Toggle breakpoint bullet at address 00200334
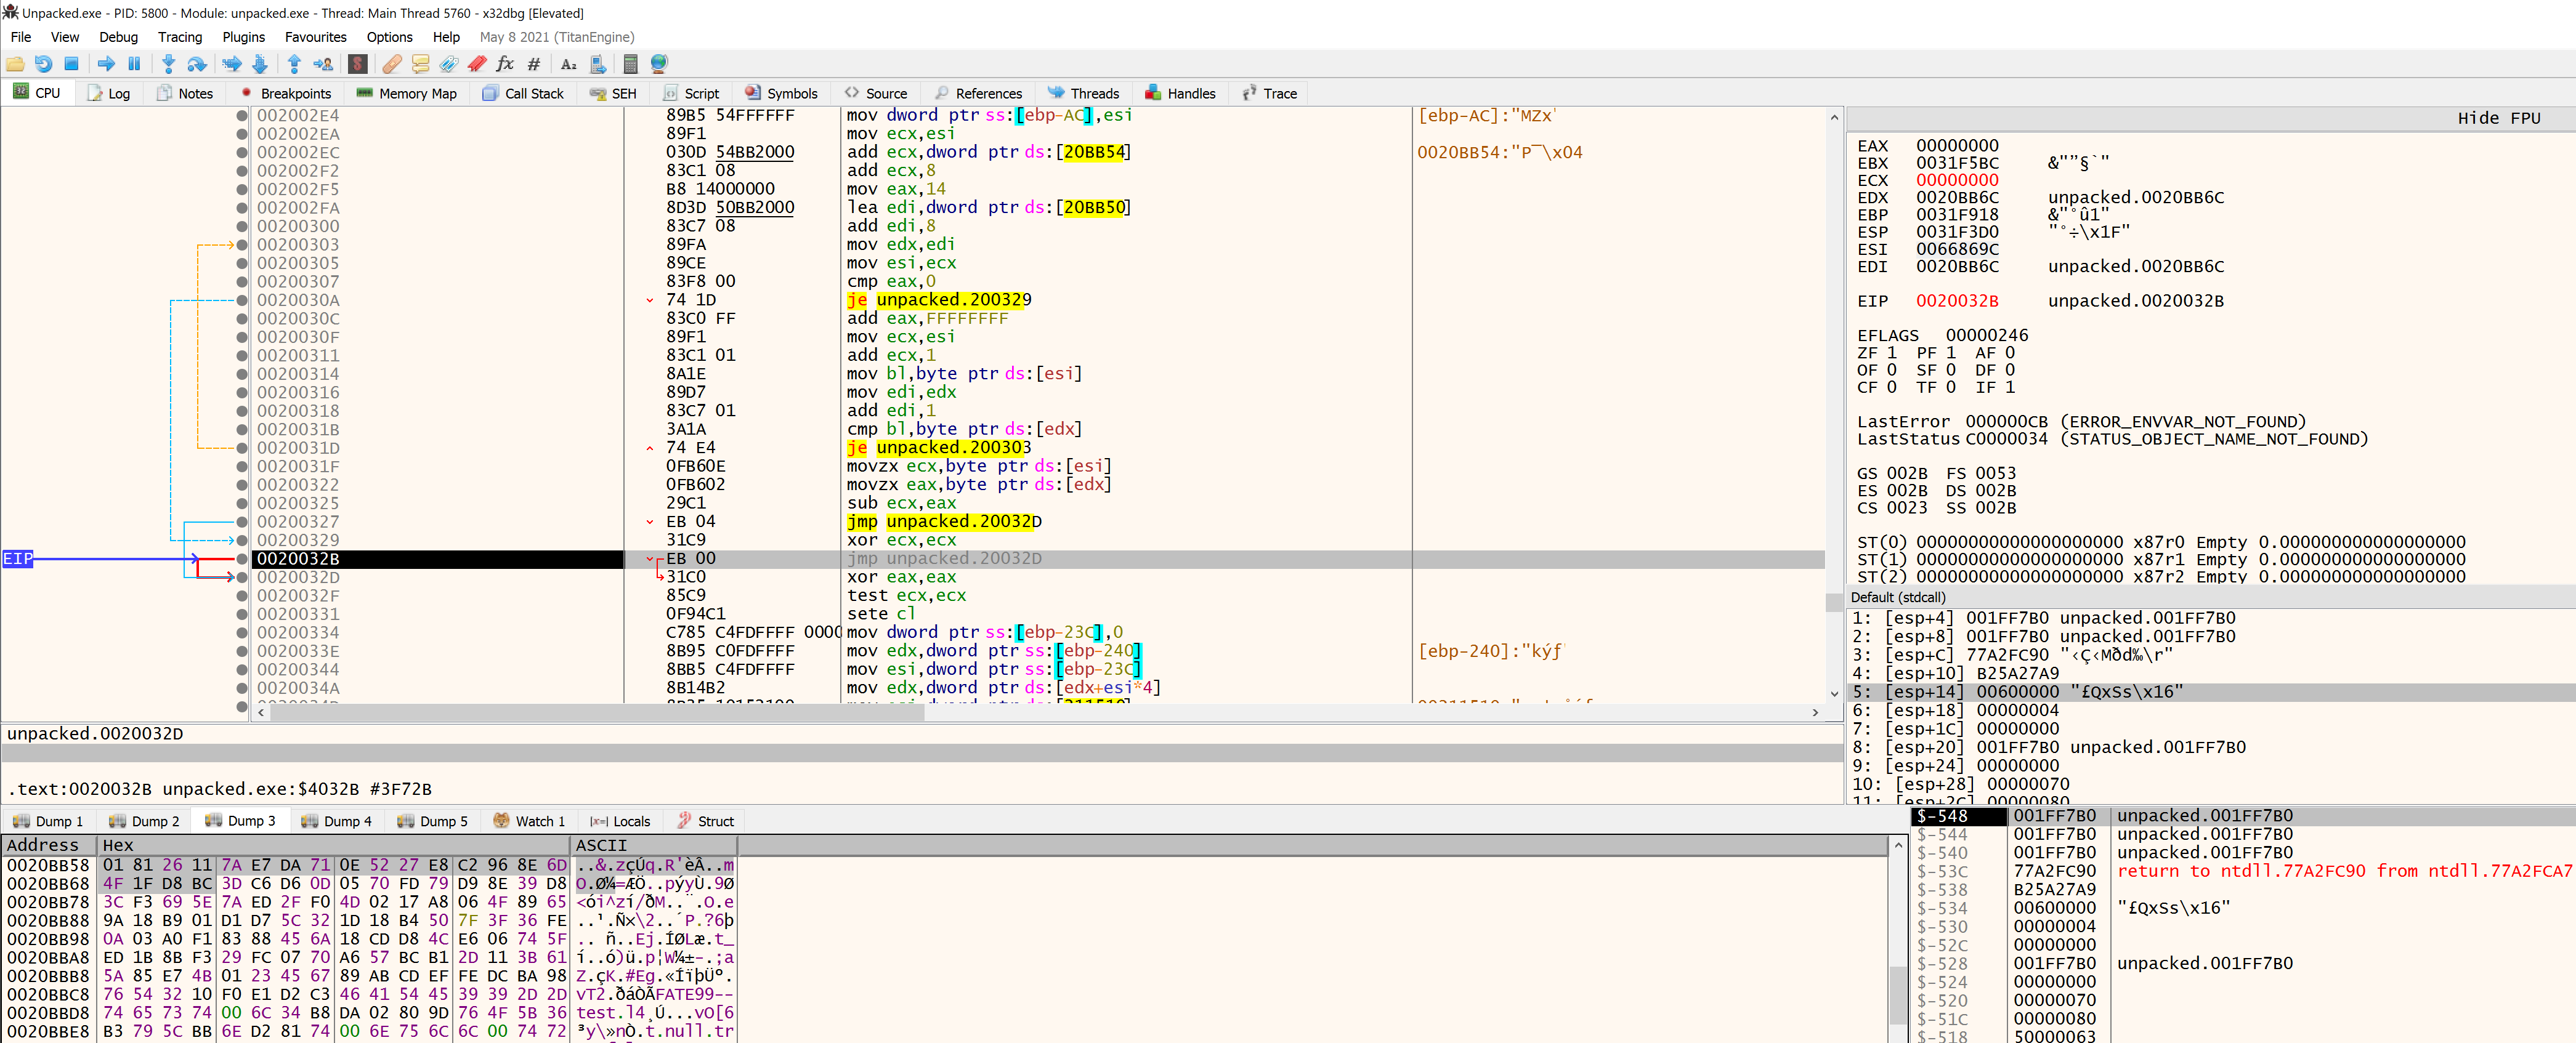Viewport: 2576px width, 1043px height. coord(242,633)
